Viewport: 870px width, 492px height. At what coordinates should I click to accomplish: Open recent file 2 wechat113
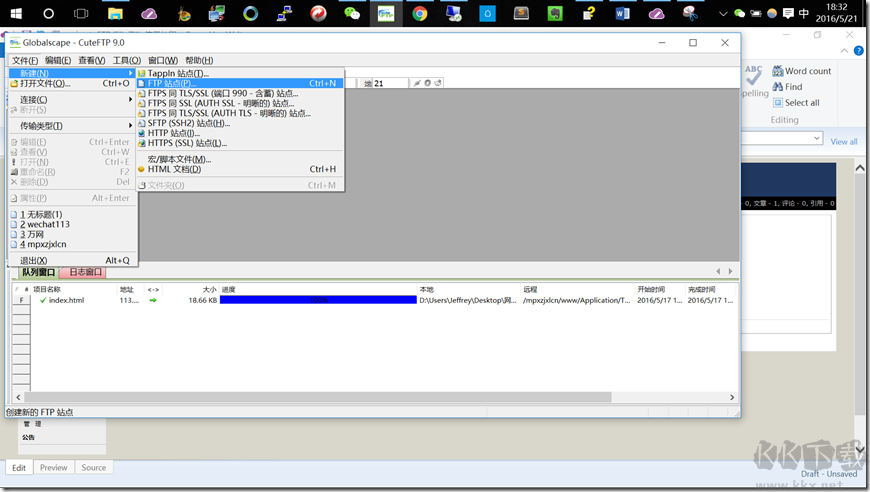tap(72, 224)
